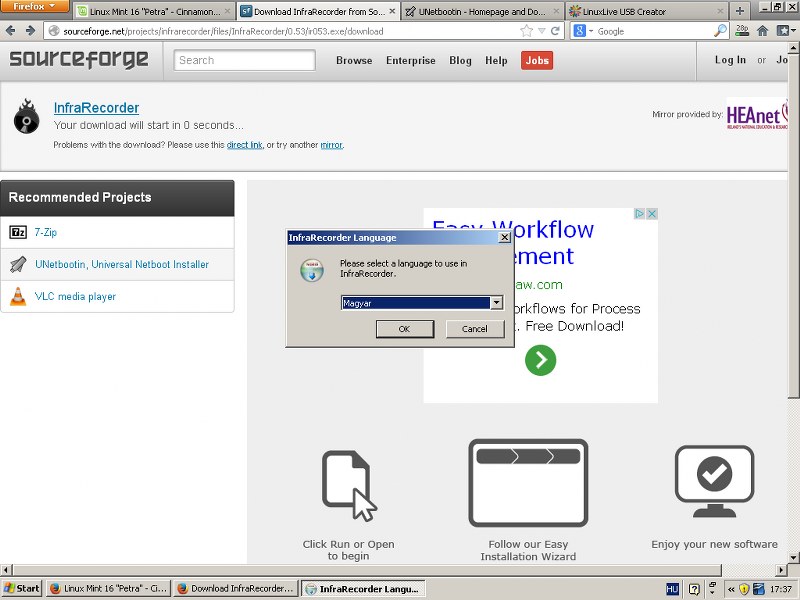800x600 pixels.
Task: Click the UNetbootin project icon
Action: (18, 264)
